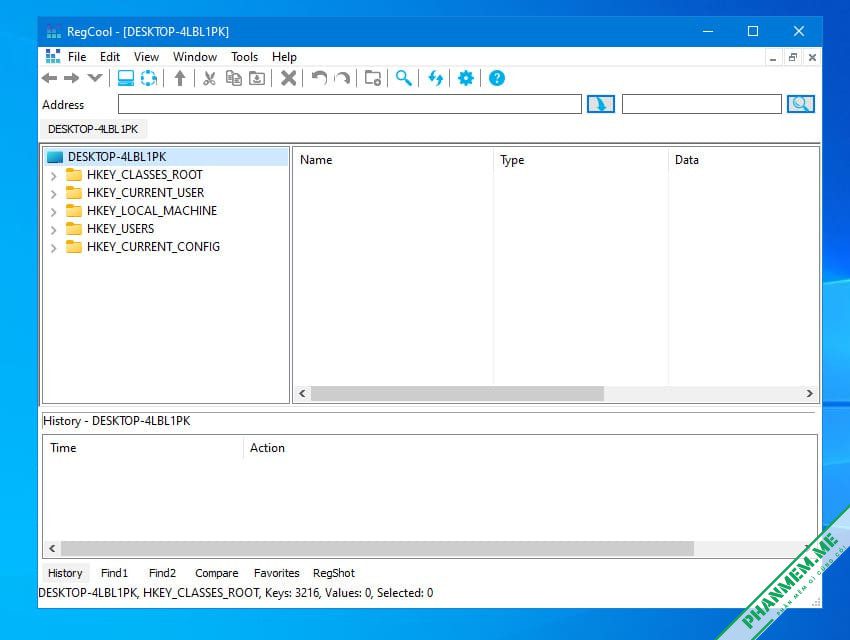
Task: Close the inner MDI child window
Action: pyautogui.click(x=812, y=57)
